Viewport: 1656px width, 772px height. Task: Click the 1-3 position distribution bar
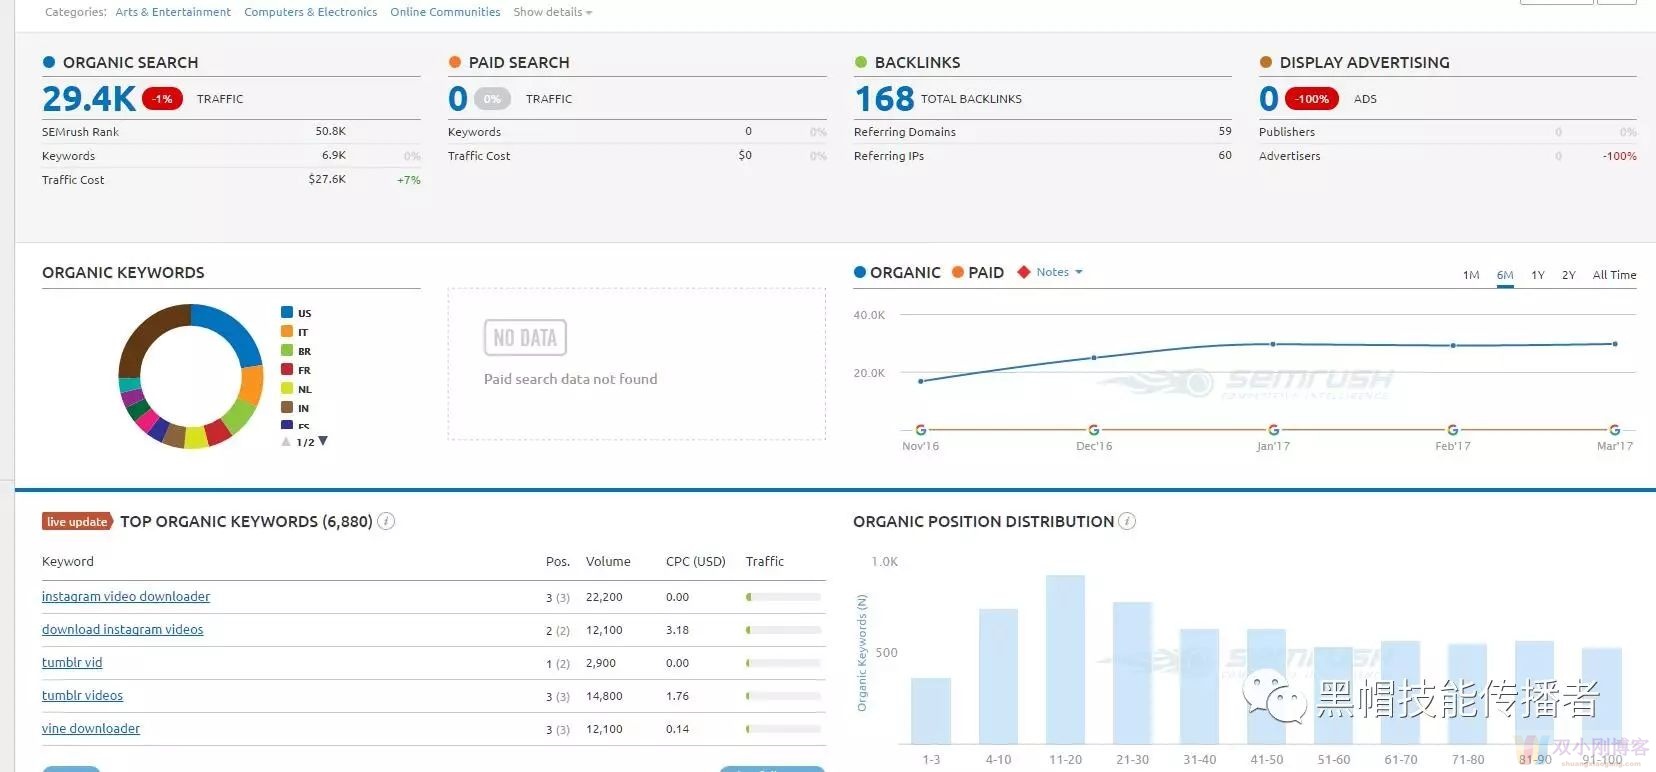tap(931, 711)
